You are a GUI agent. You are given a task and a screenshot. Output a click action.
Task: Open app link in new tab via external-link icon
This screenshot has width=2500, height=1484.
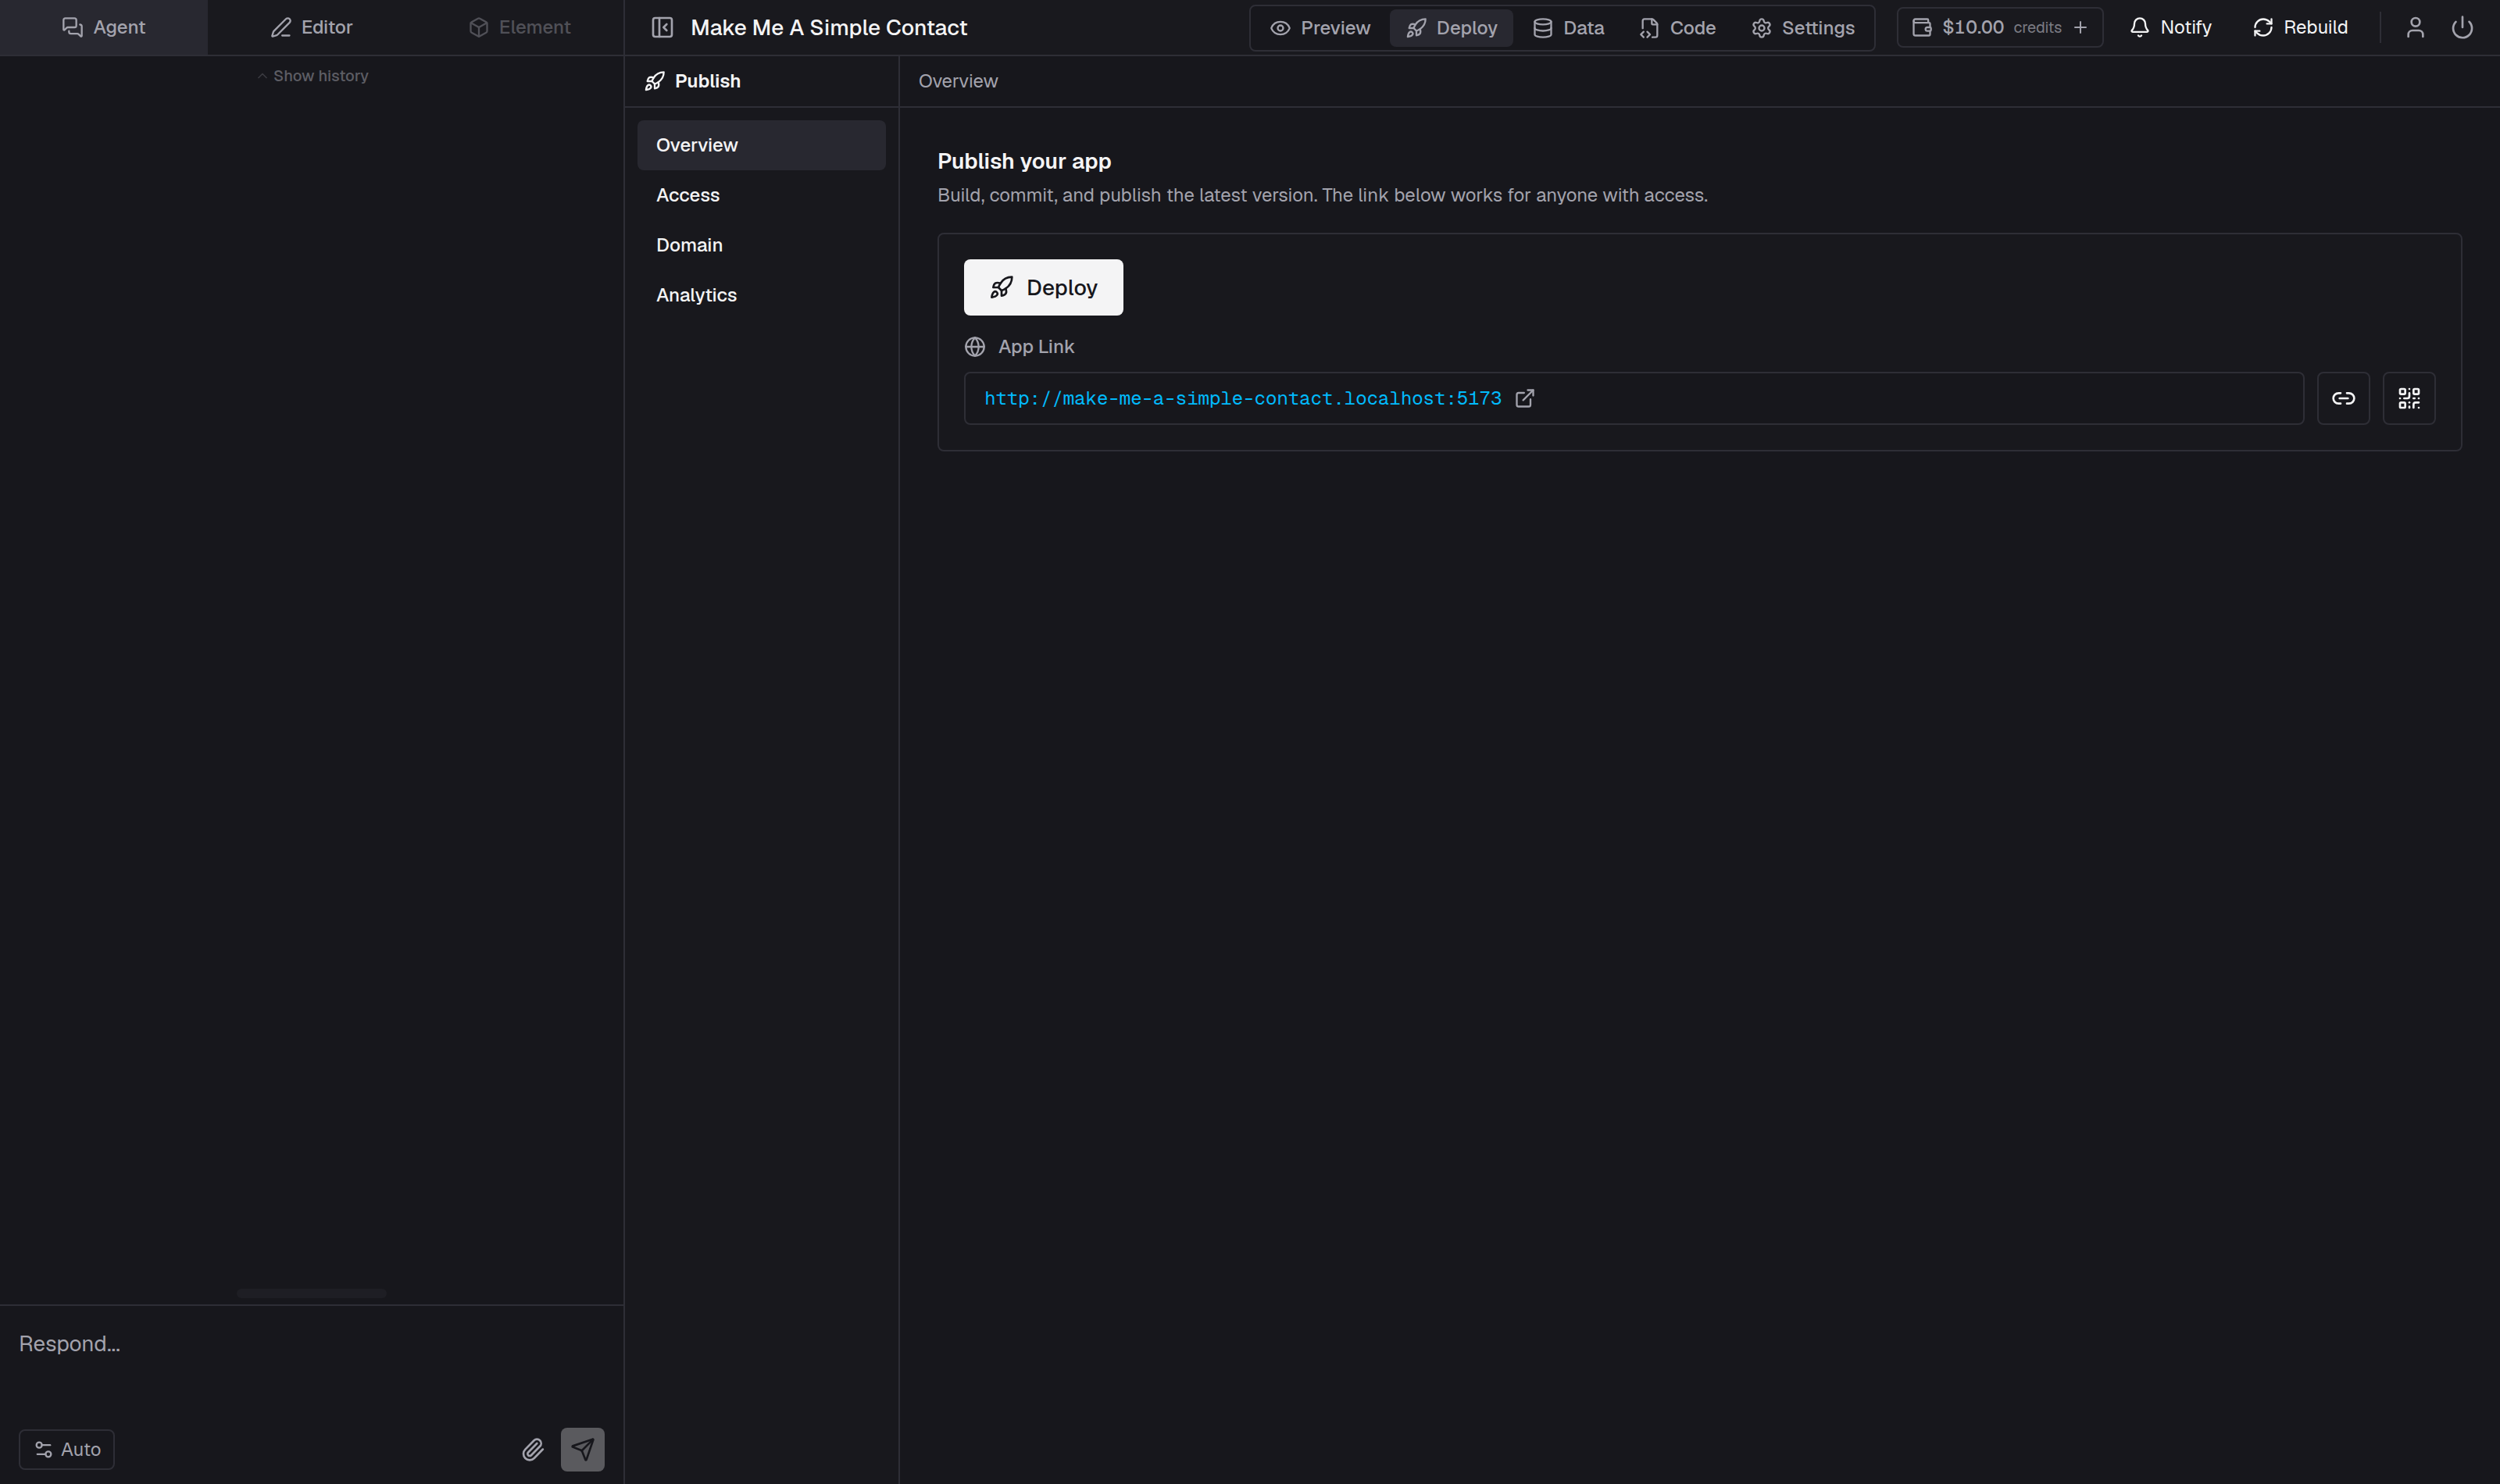point(1525,398)
